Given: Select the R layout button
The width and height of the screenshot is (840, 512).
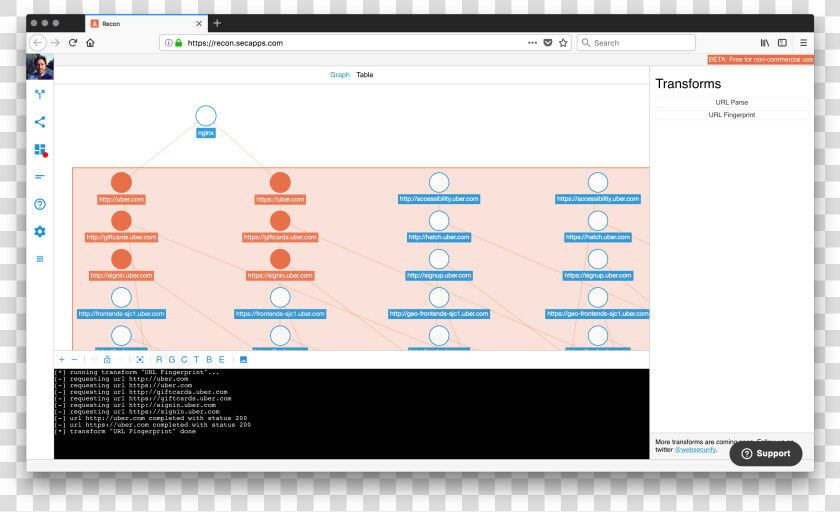Looking at the screenshot, I should coord(159,360).
